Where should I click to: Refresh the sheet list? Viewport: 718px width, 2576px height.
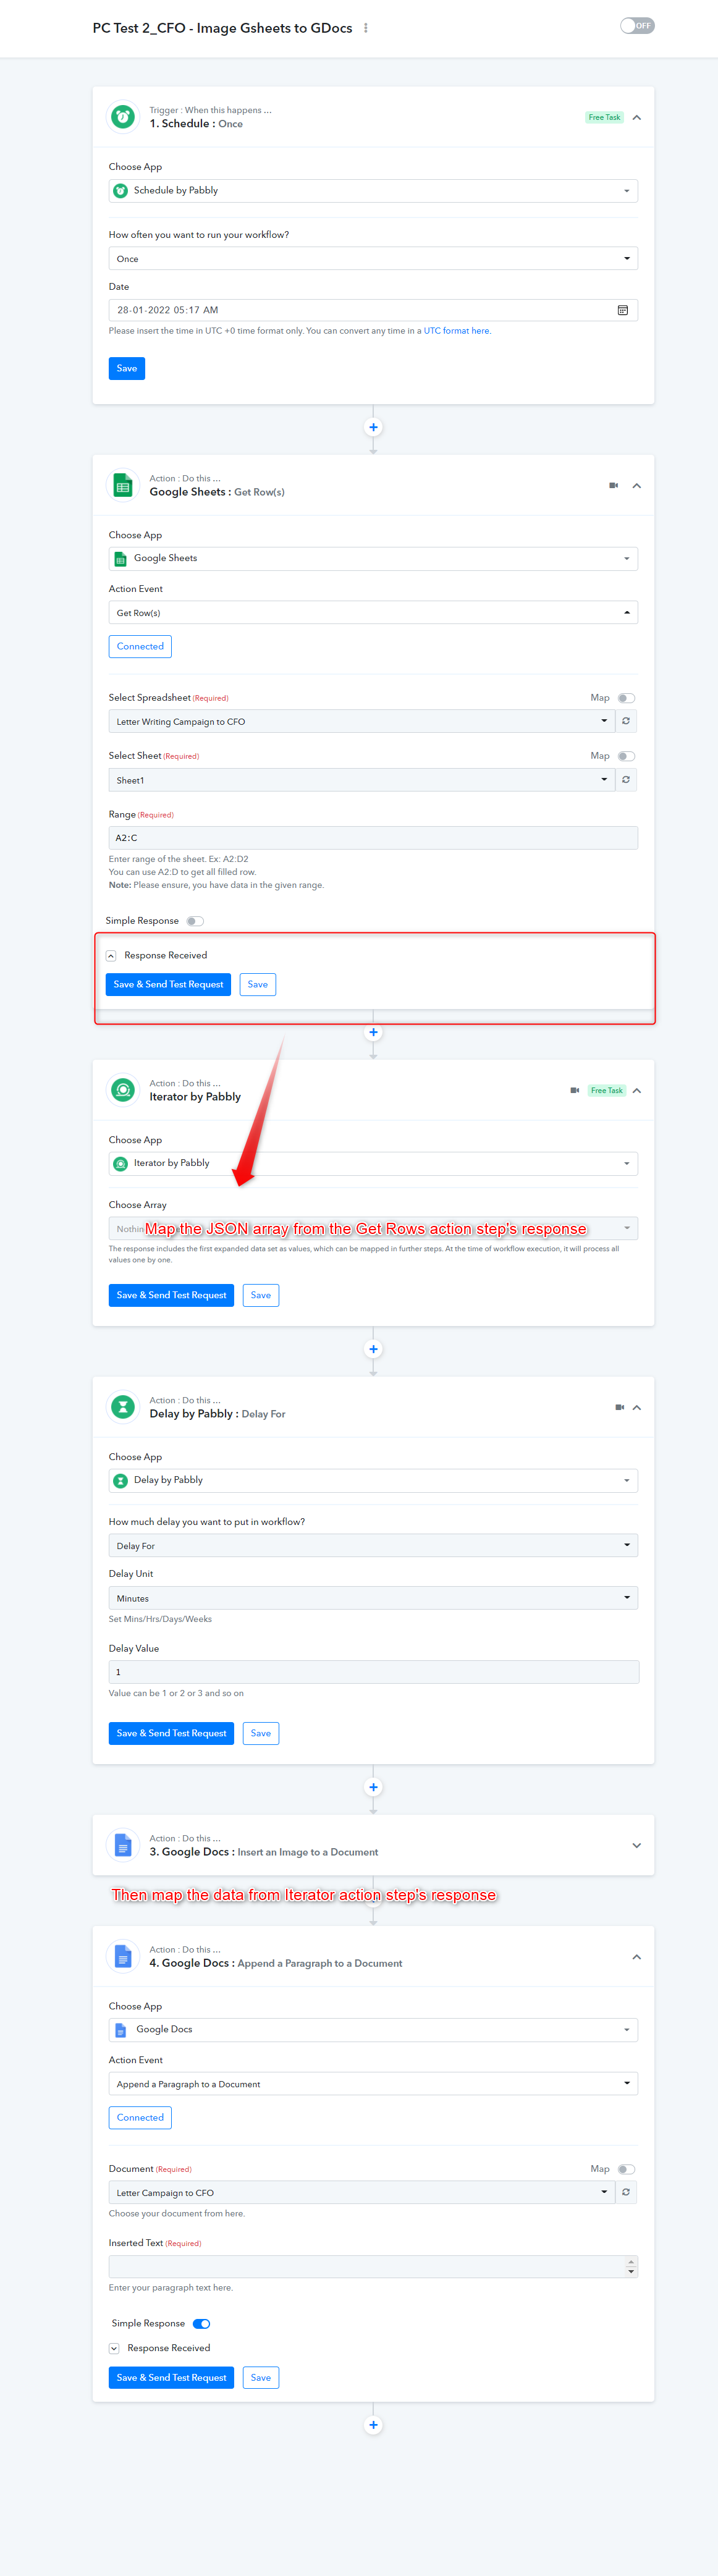(626, 780)
